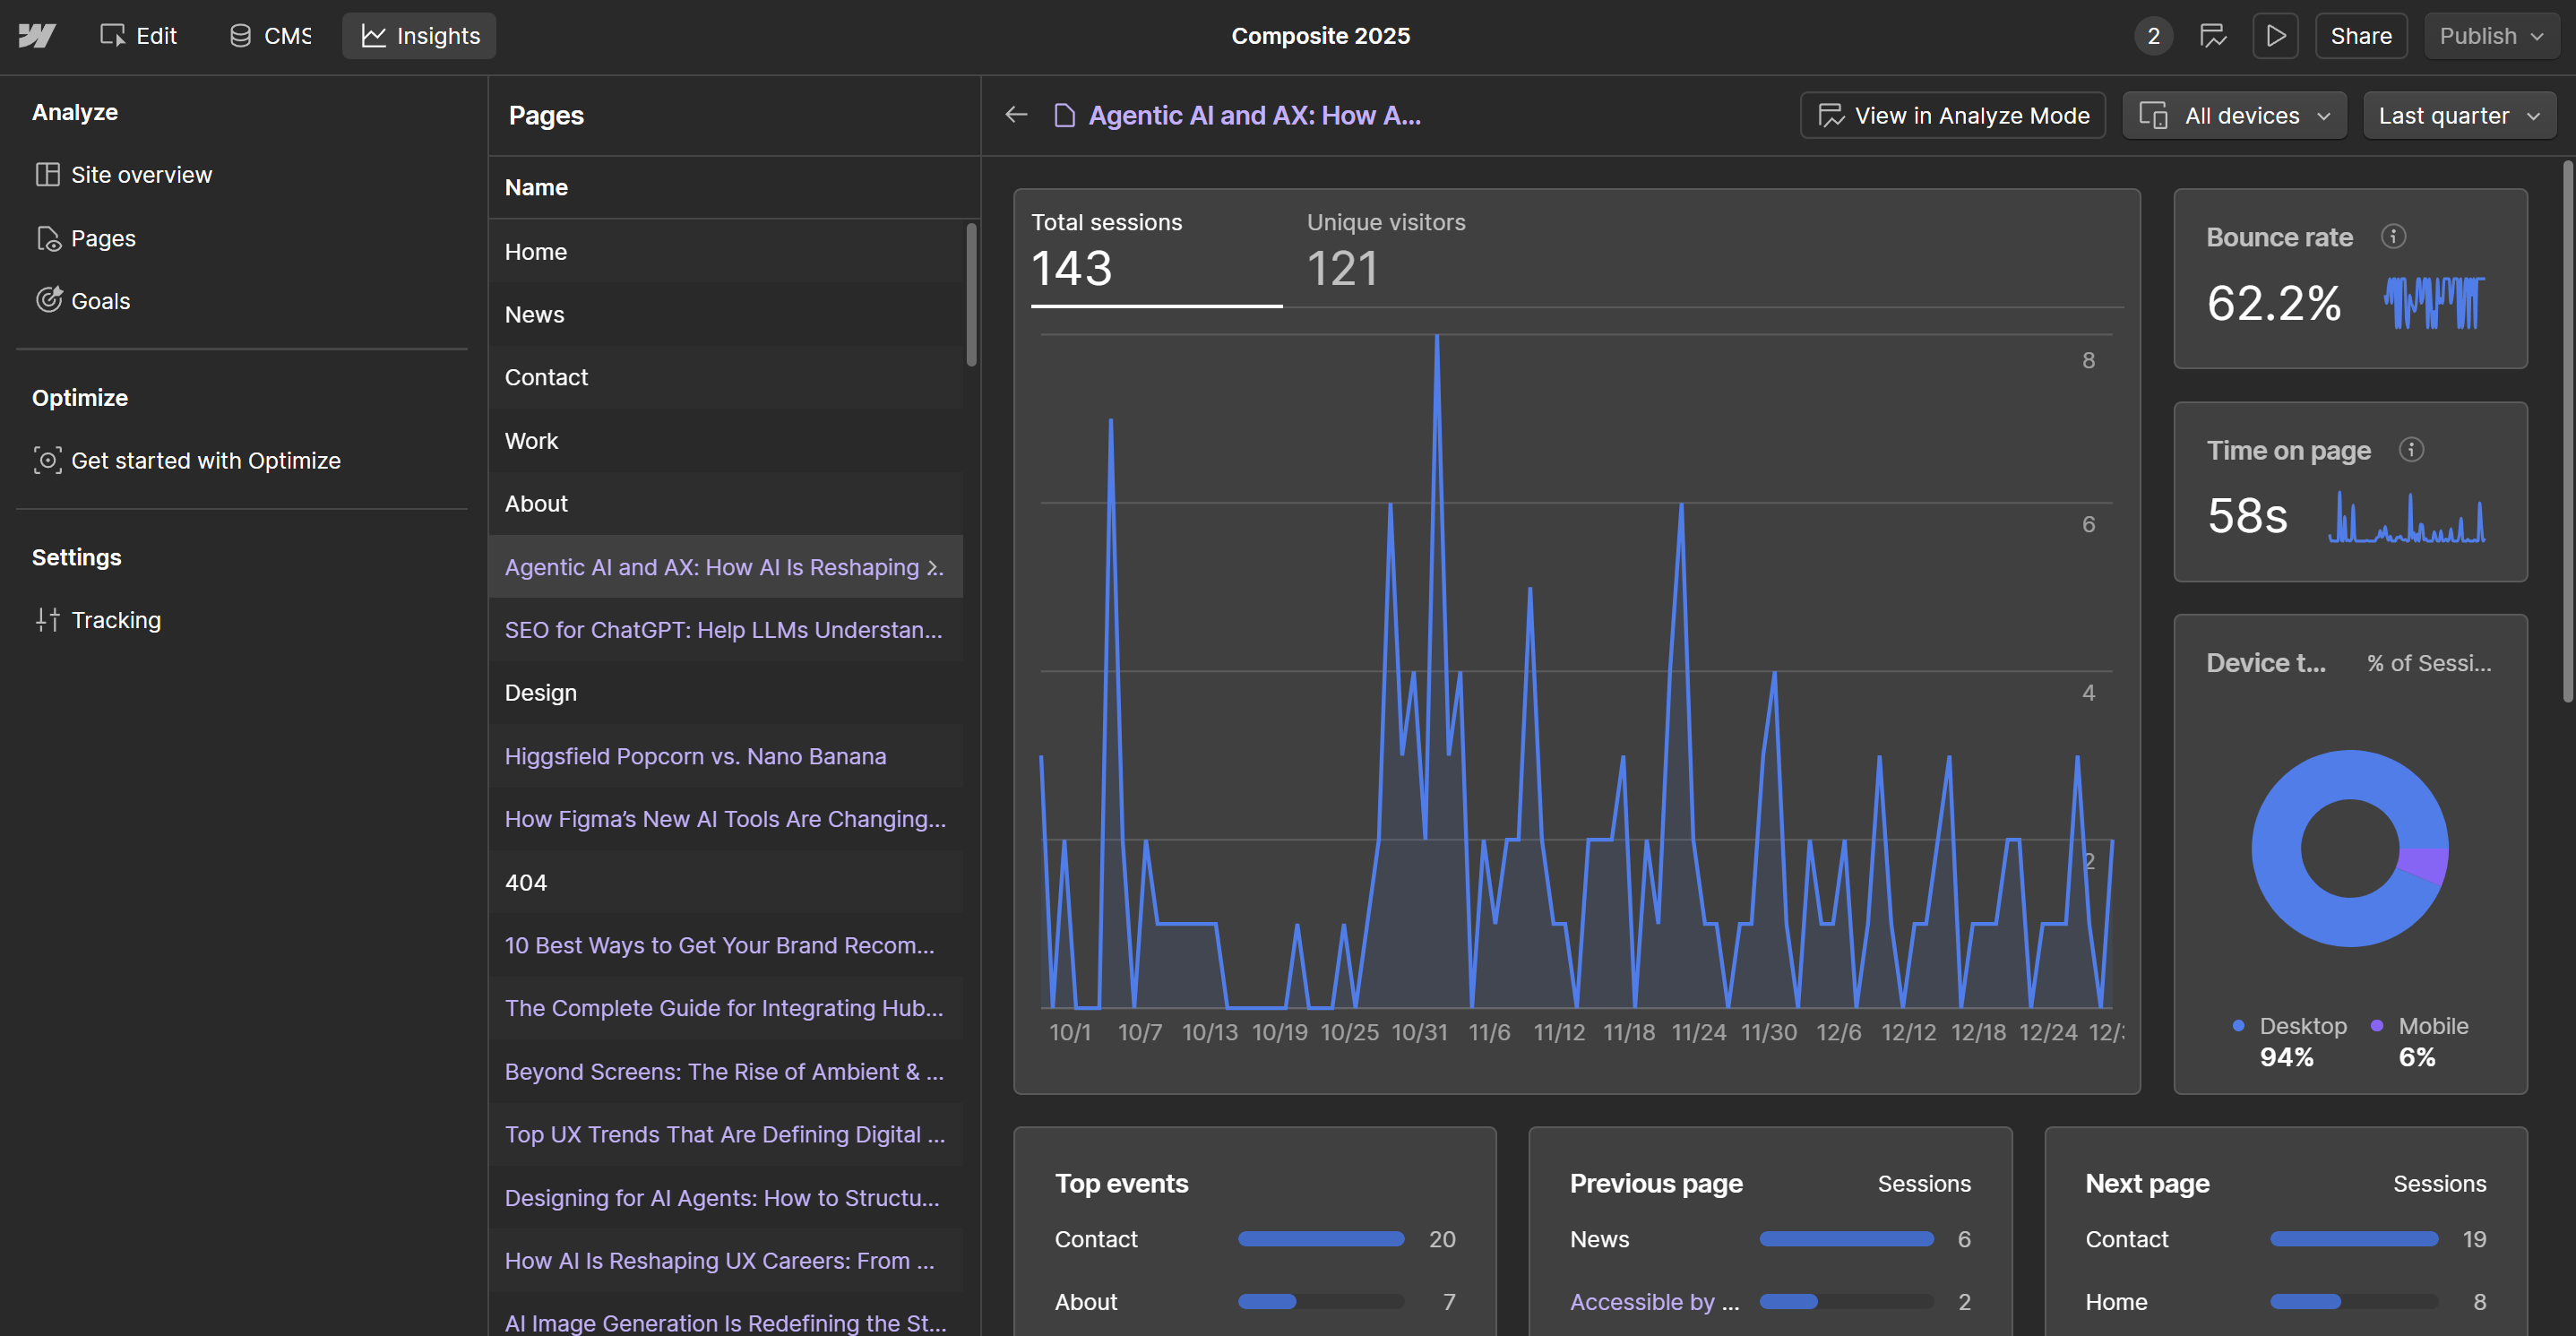Click the site preview play icon

tap(2275, 35)
